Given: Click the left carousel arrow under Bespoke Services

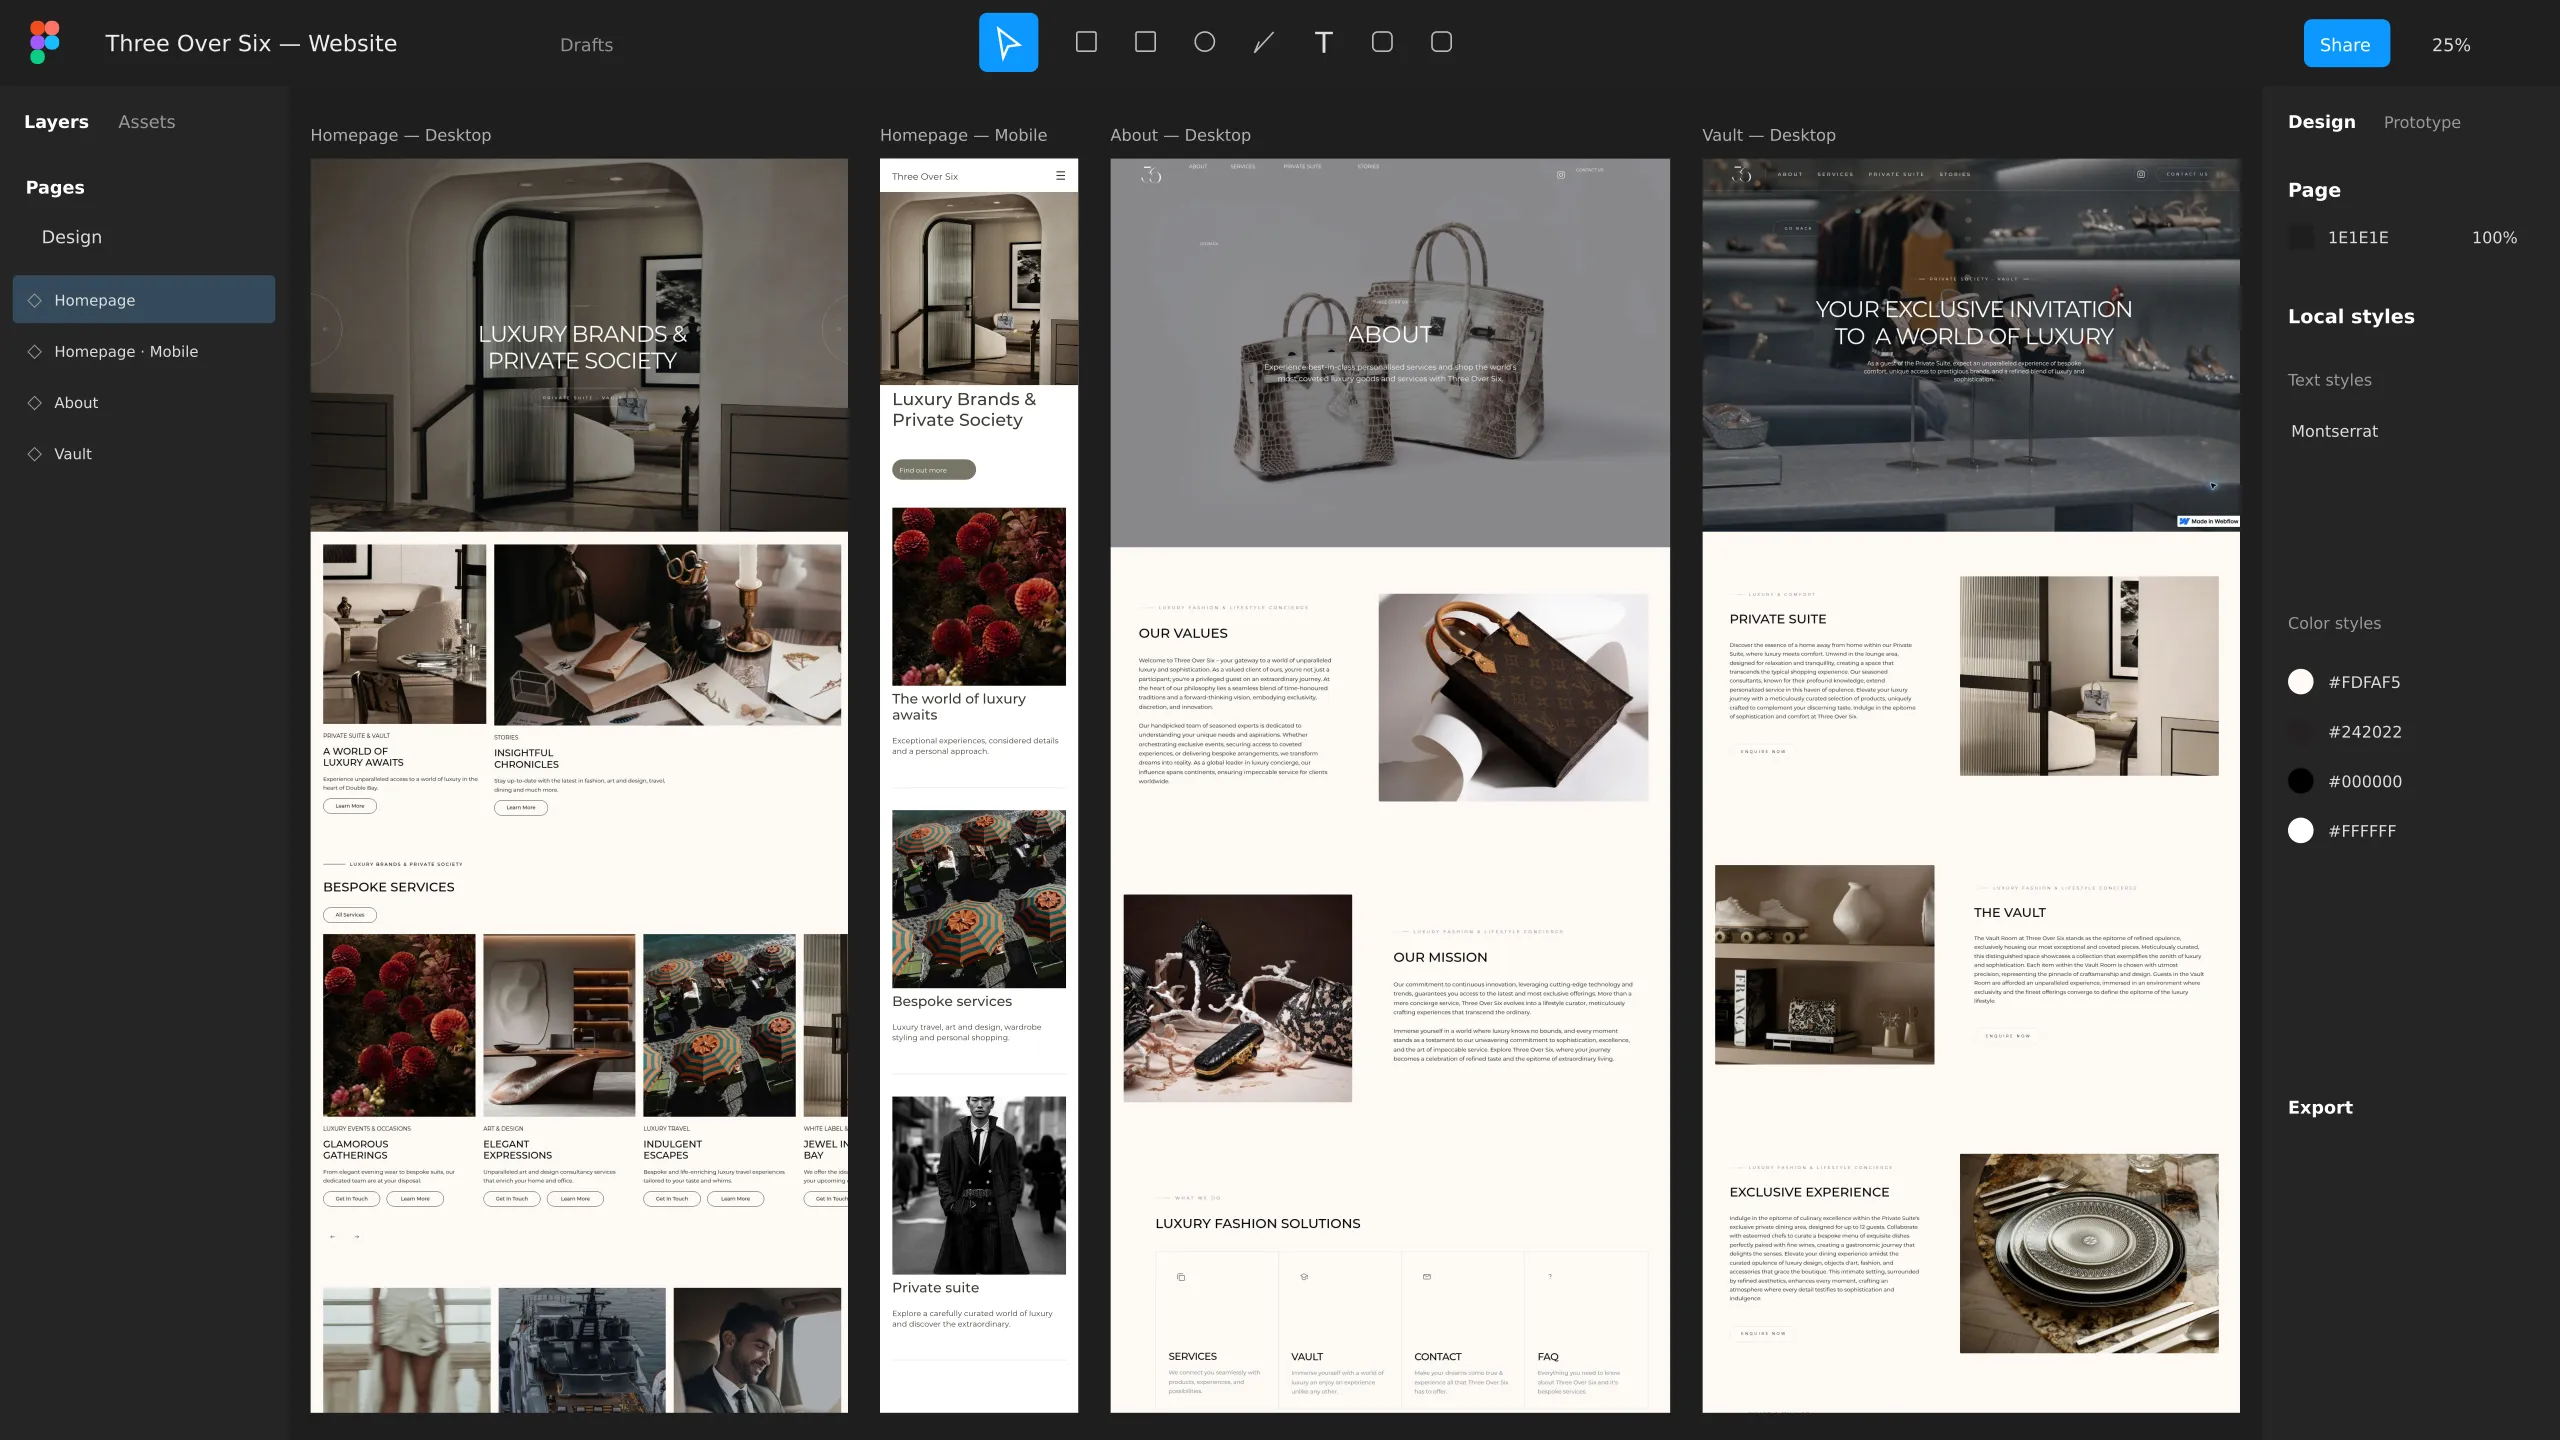Looking at the screenshot, I should pos(332,1237).
